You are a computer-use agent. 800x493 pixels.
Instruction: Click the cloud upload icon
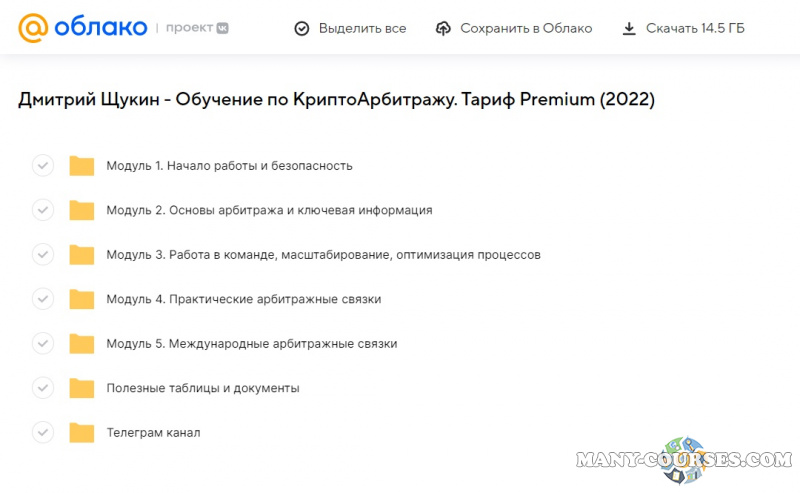(x=444, y=29)
